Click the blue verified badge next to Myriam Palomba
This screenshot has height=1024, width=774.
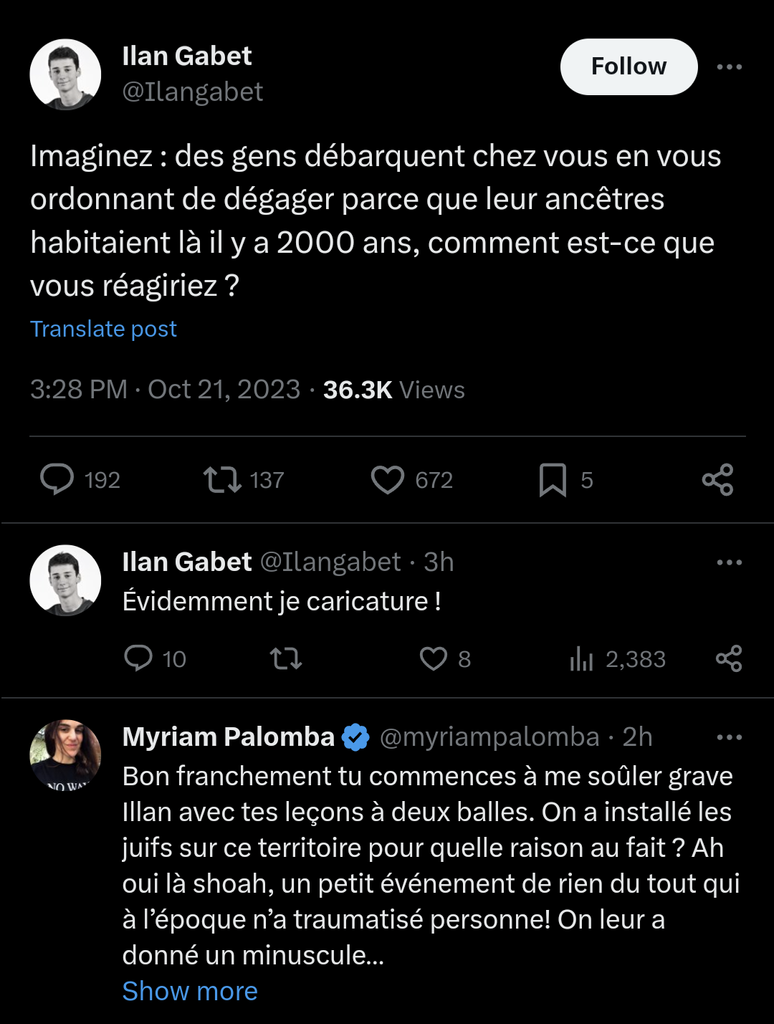[355, 738]
